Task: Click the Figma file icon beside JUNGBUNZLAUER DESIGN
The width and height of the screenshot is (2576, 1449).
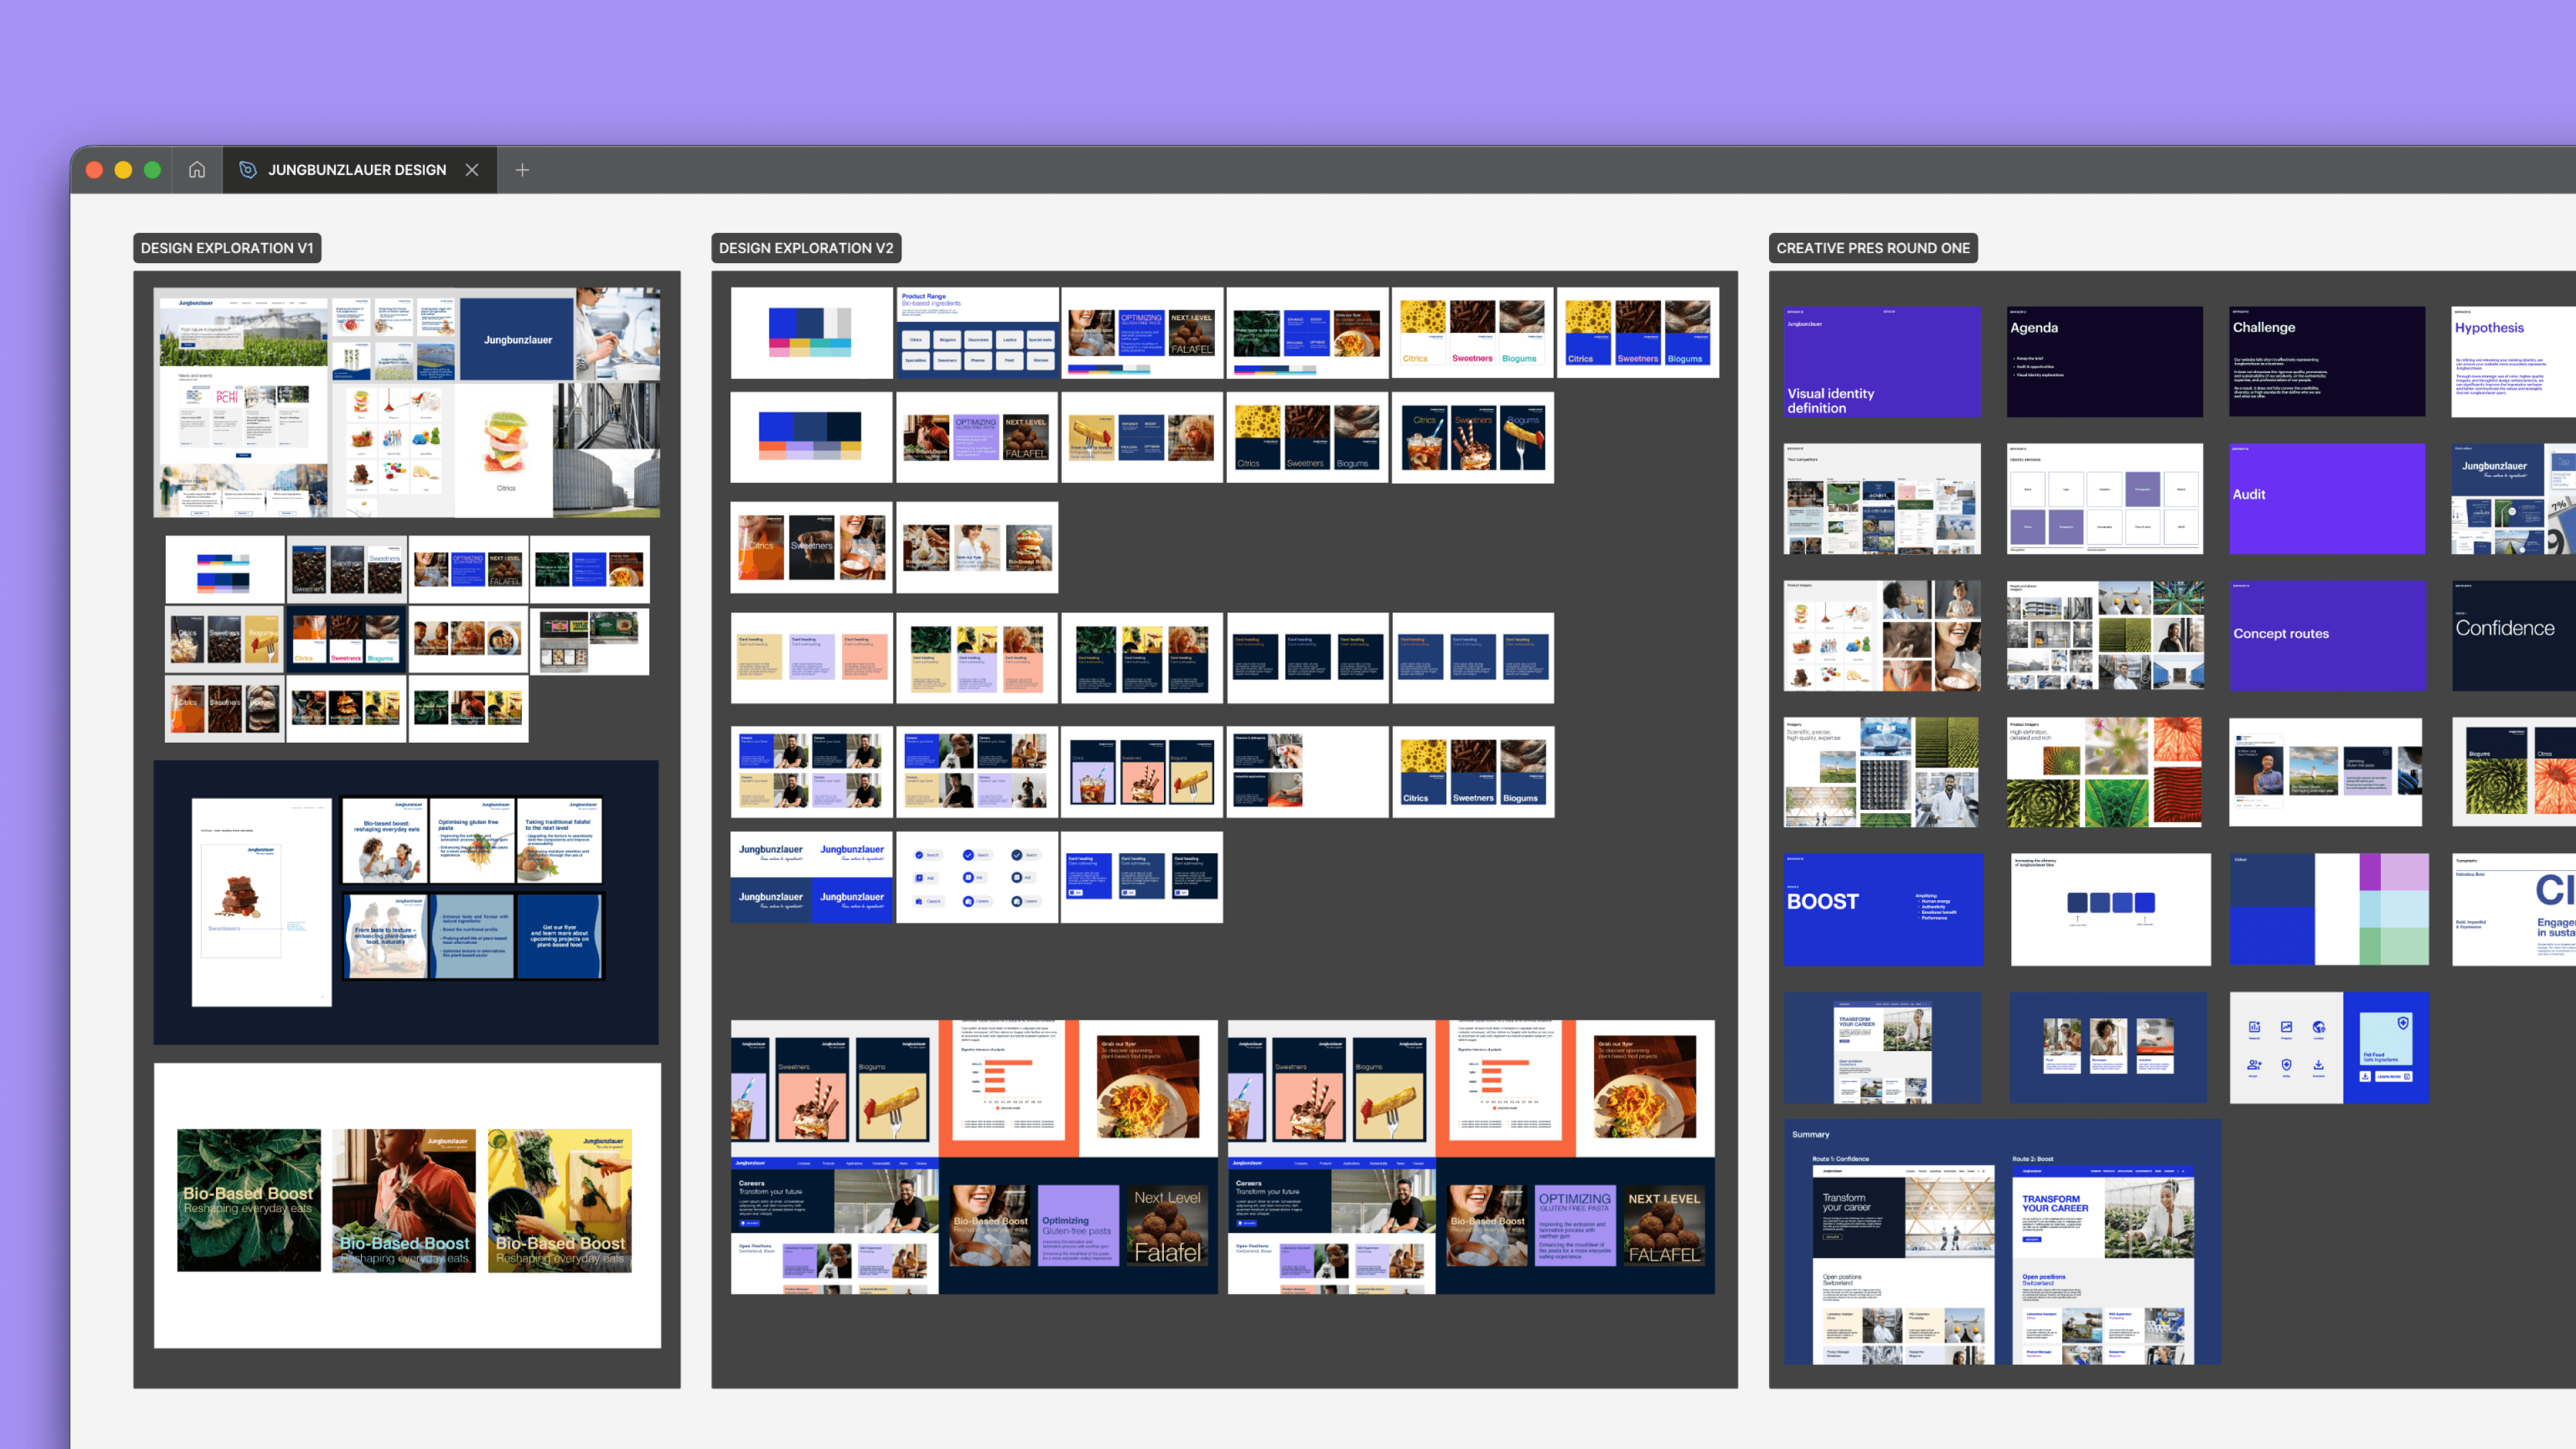Action: (x=248, y=170)
